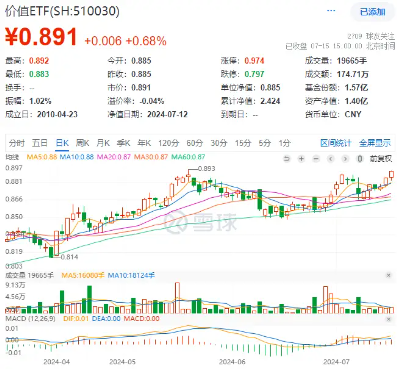Select the 季K quarterly candlestick tab

pos(123,143)
